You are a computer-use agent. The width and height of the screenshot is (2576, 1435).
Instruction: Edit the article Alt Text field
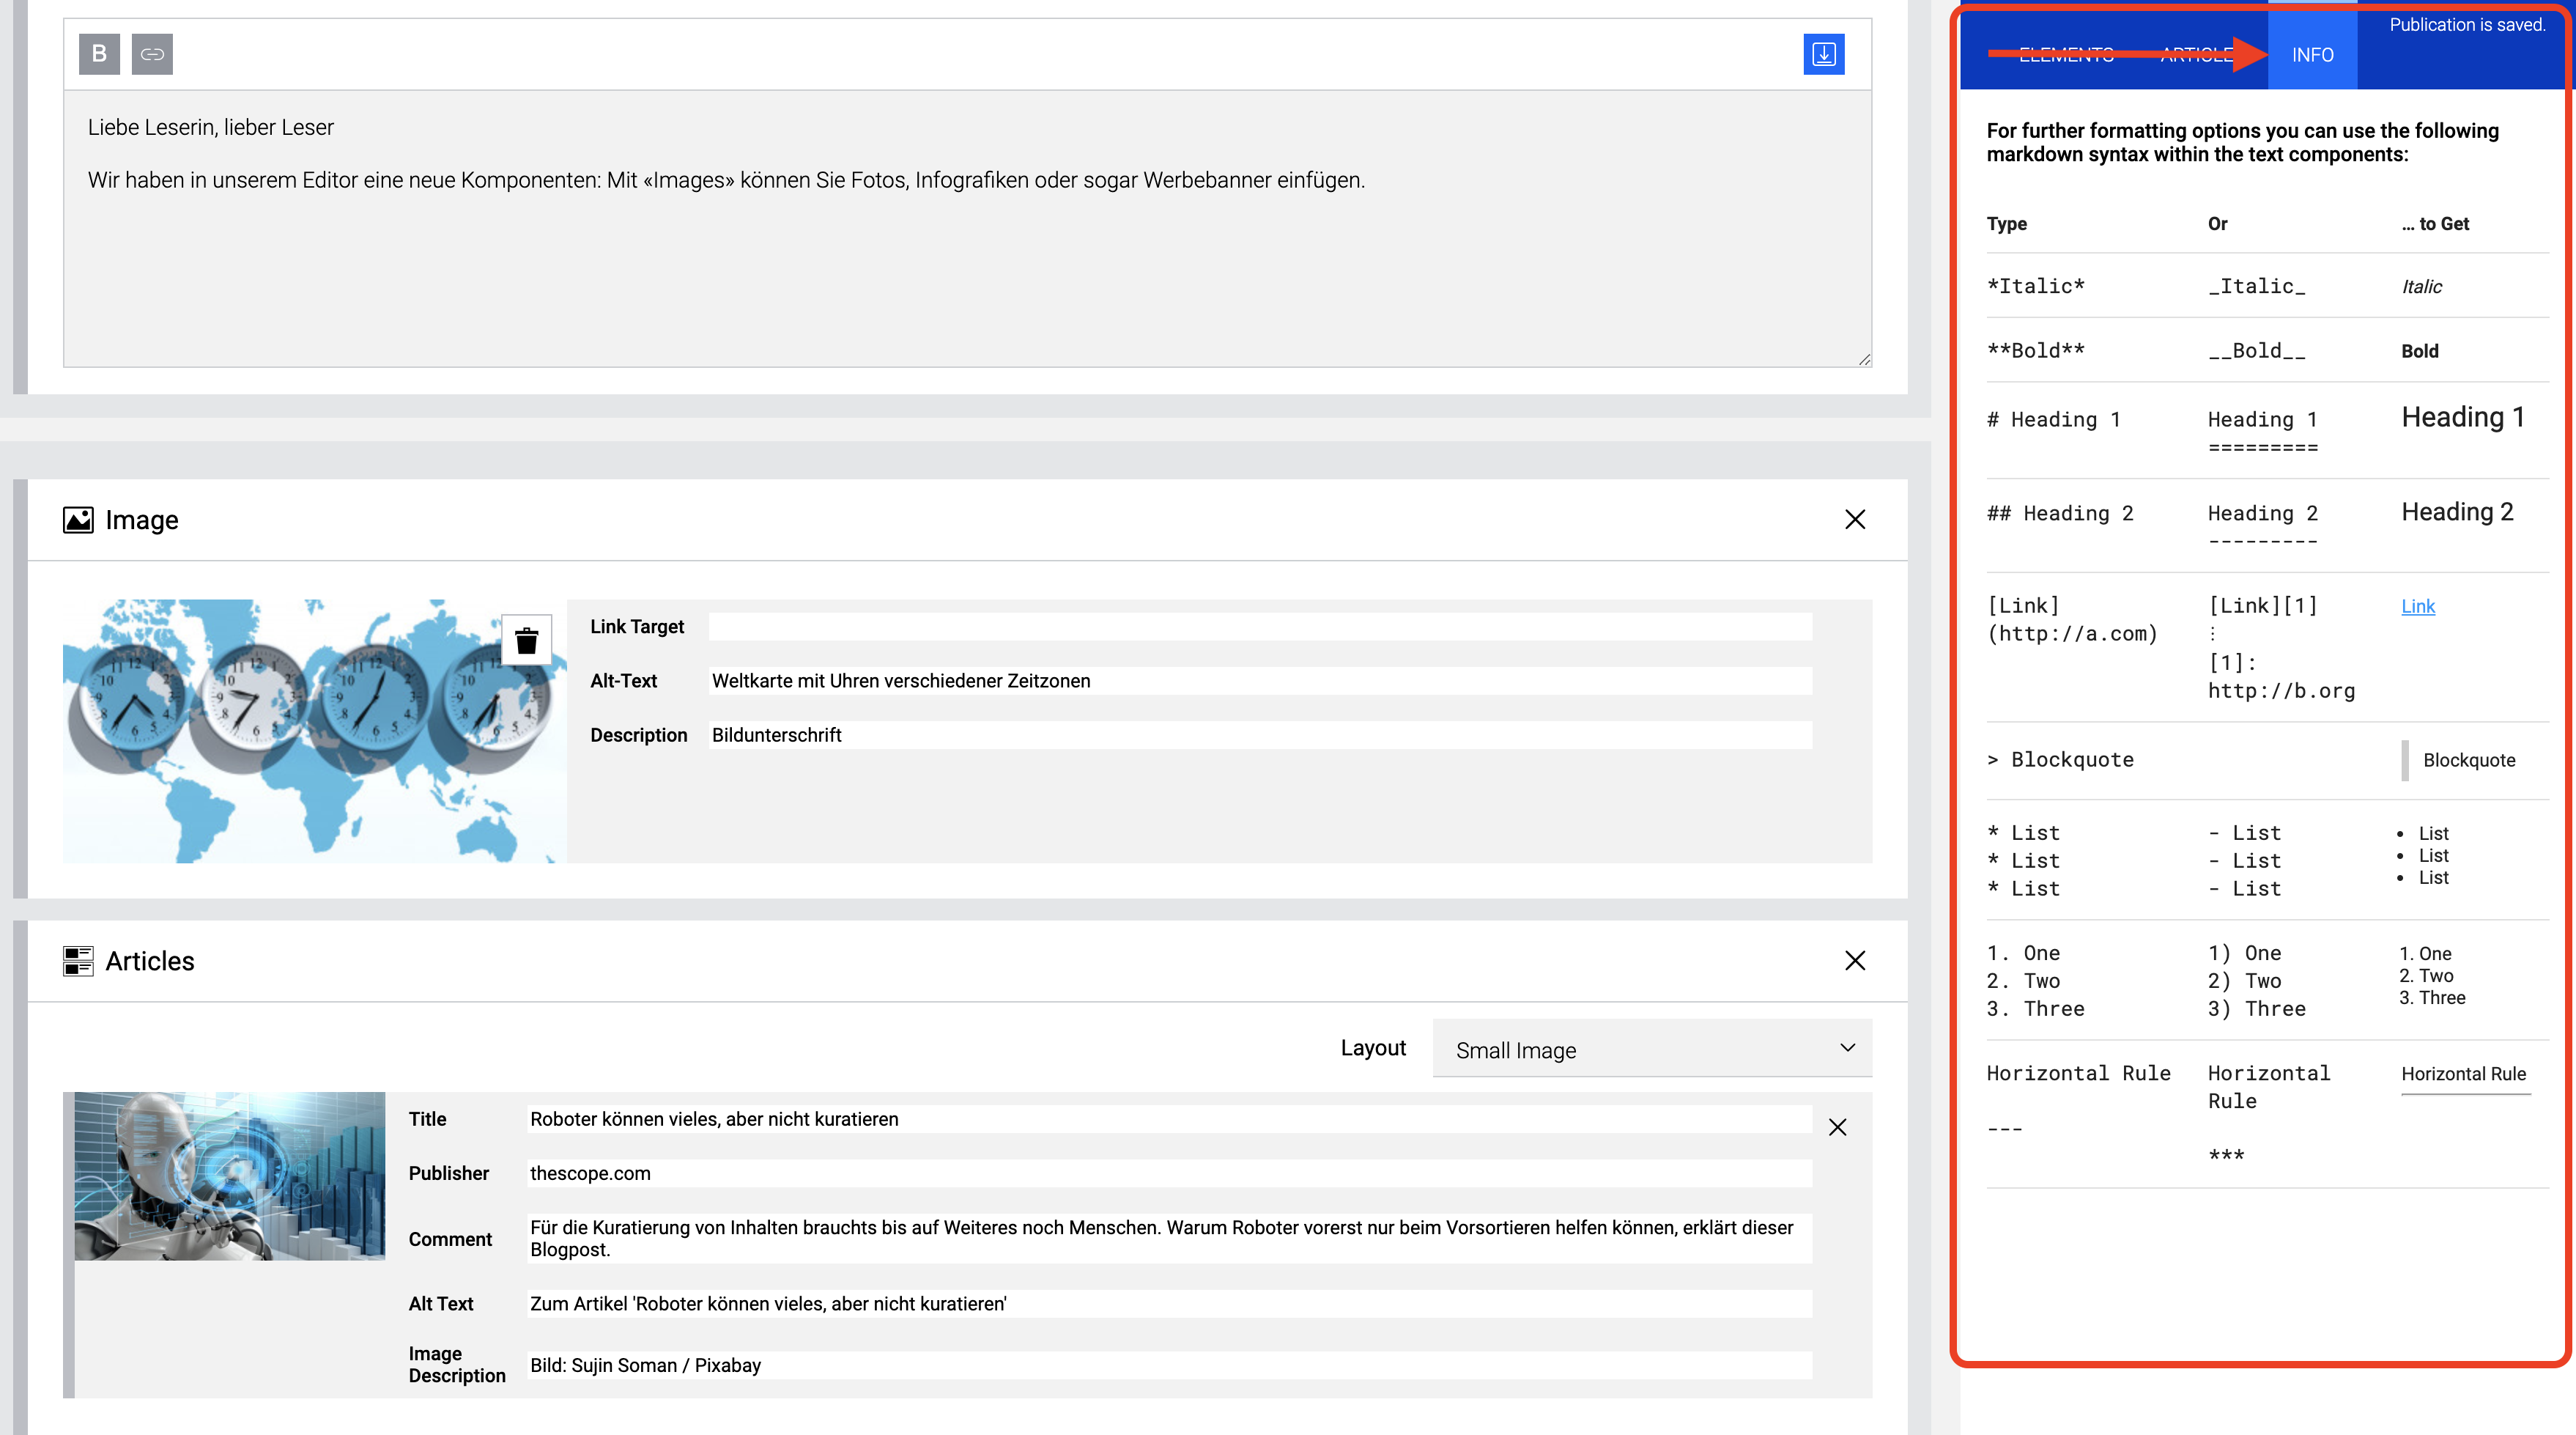point(1169,1304)
